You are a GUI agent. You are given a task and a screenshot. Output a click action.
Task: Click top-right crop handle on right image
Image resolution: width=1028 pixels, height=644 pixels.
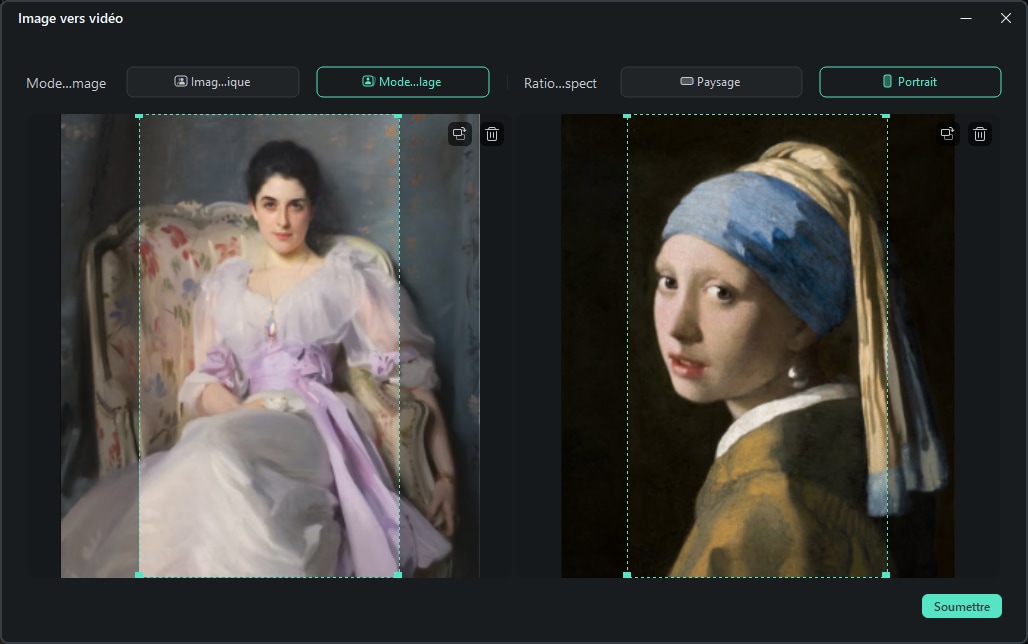(886, 115)
